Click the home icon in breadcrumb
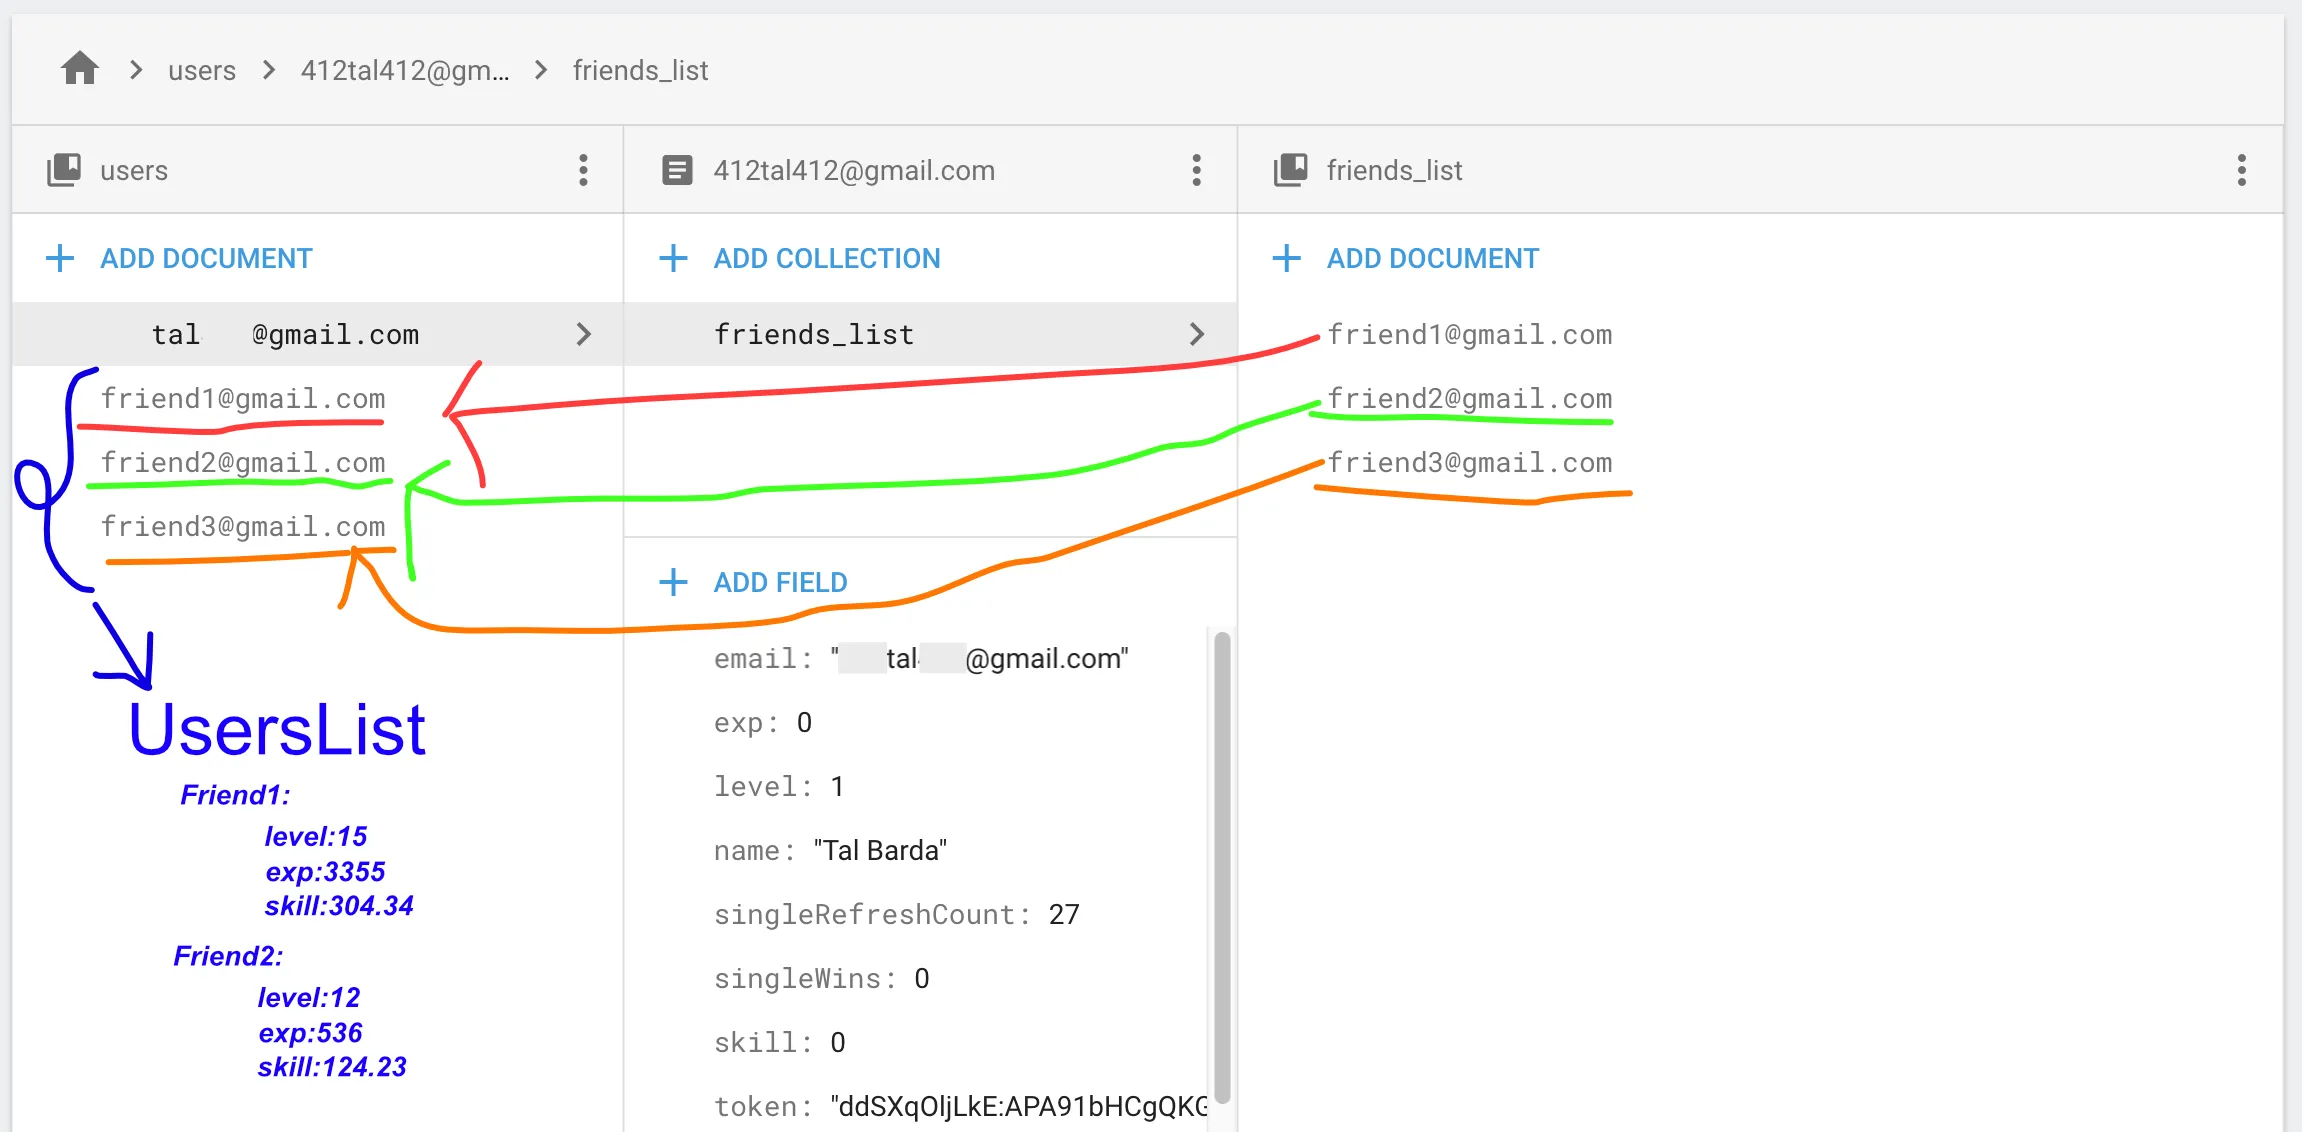The image size is (2302, 1132). click(x=79, y=69)
